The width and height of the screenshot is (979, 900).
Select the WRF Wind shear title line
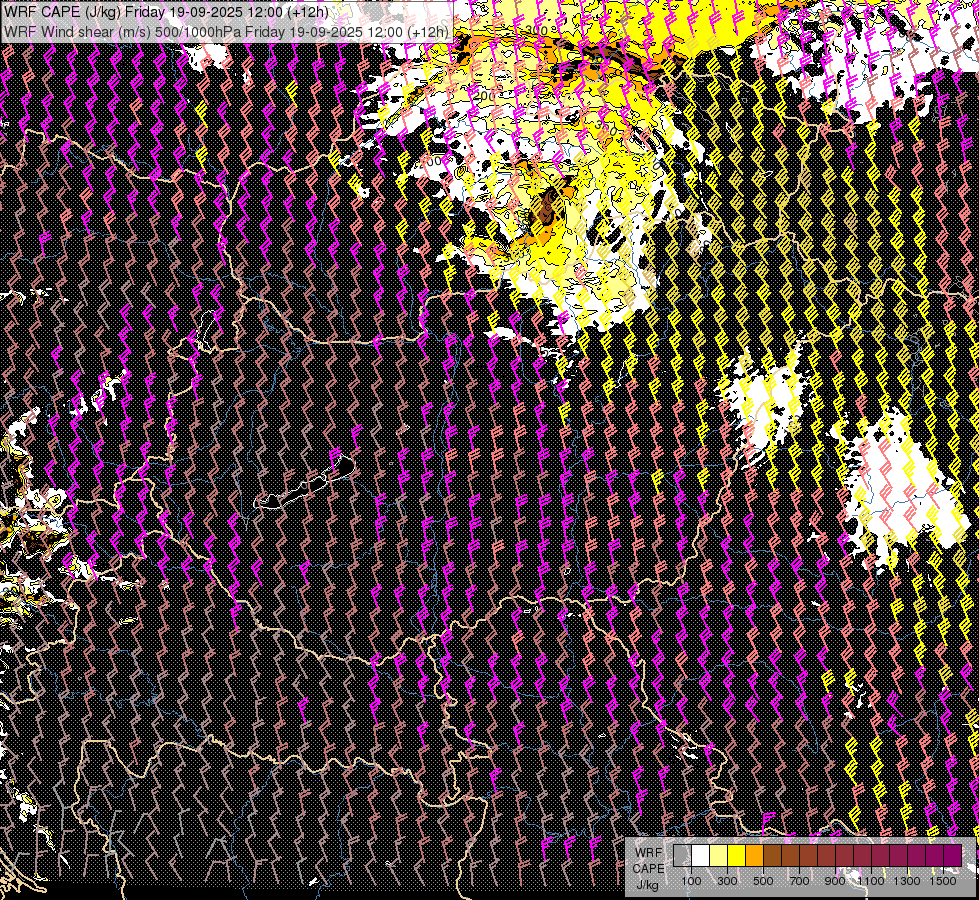click(x=226, y=32)
